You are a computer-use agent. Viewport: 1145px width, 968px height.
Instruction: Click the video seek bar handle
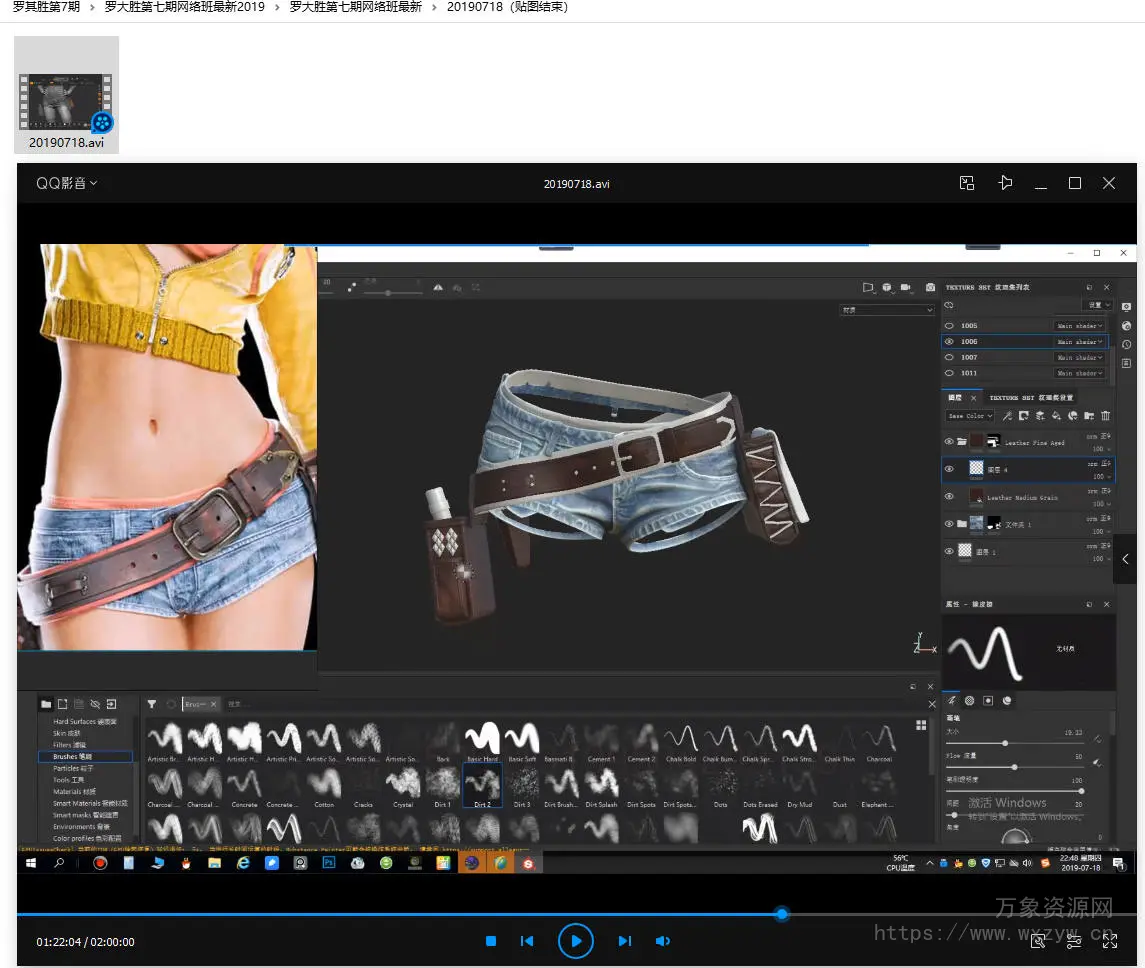pyautogui.click(x=782, y=914)
